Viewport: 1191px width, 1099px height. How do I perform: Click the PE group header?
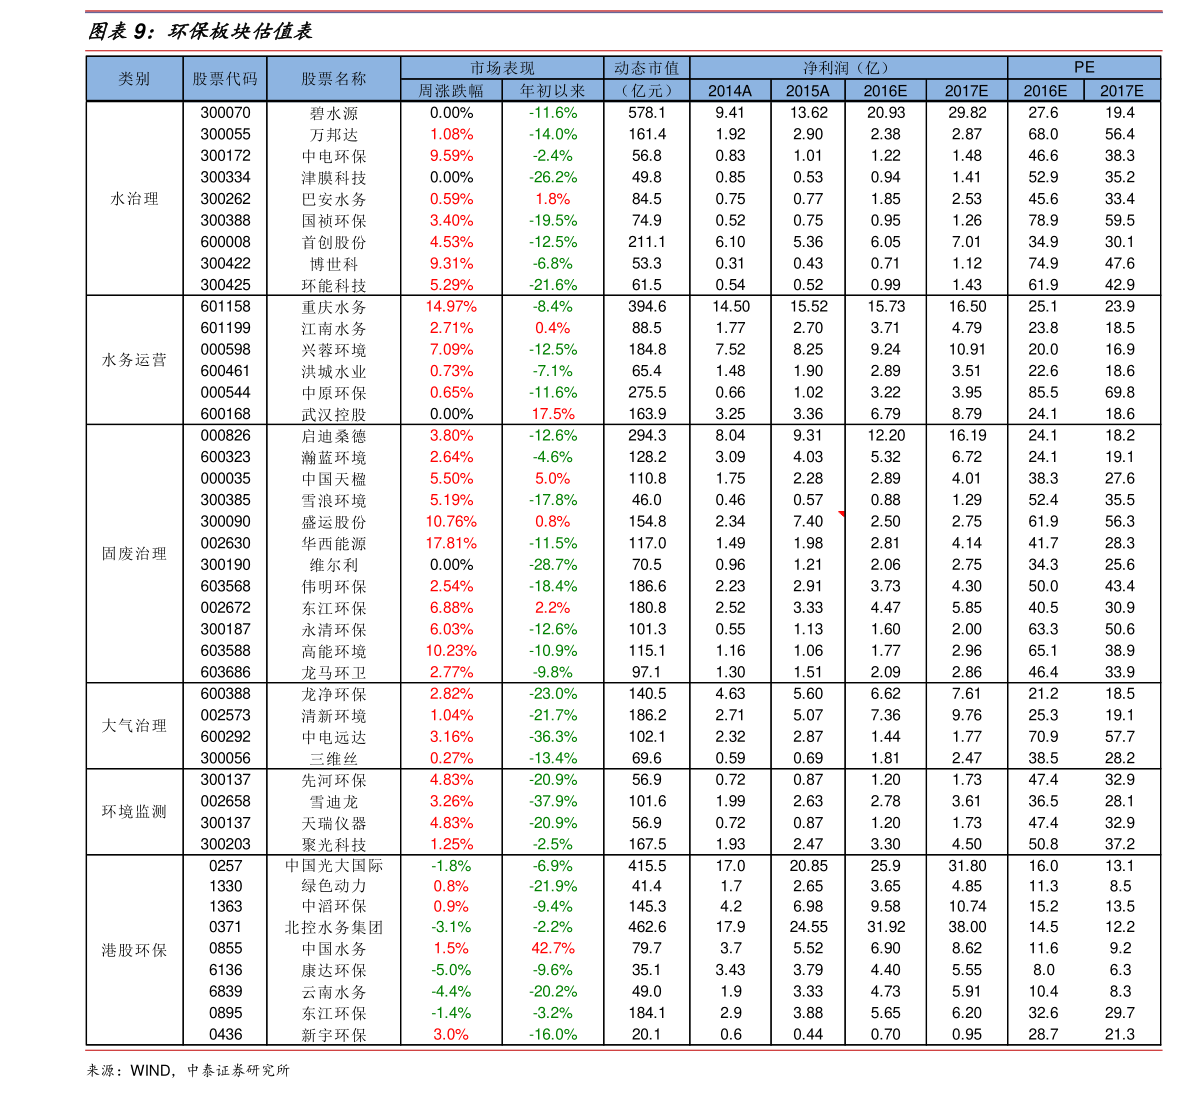point(1084,68)
